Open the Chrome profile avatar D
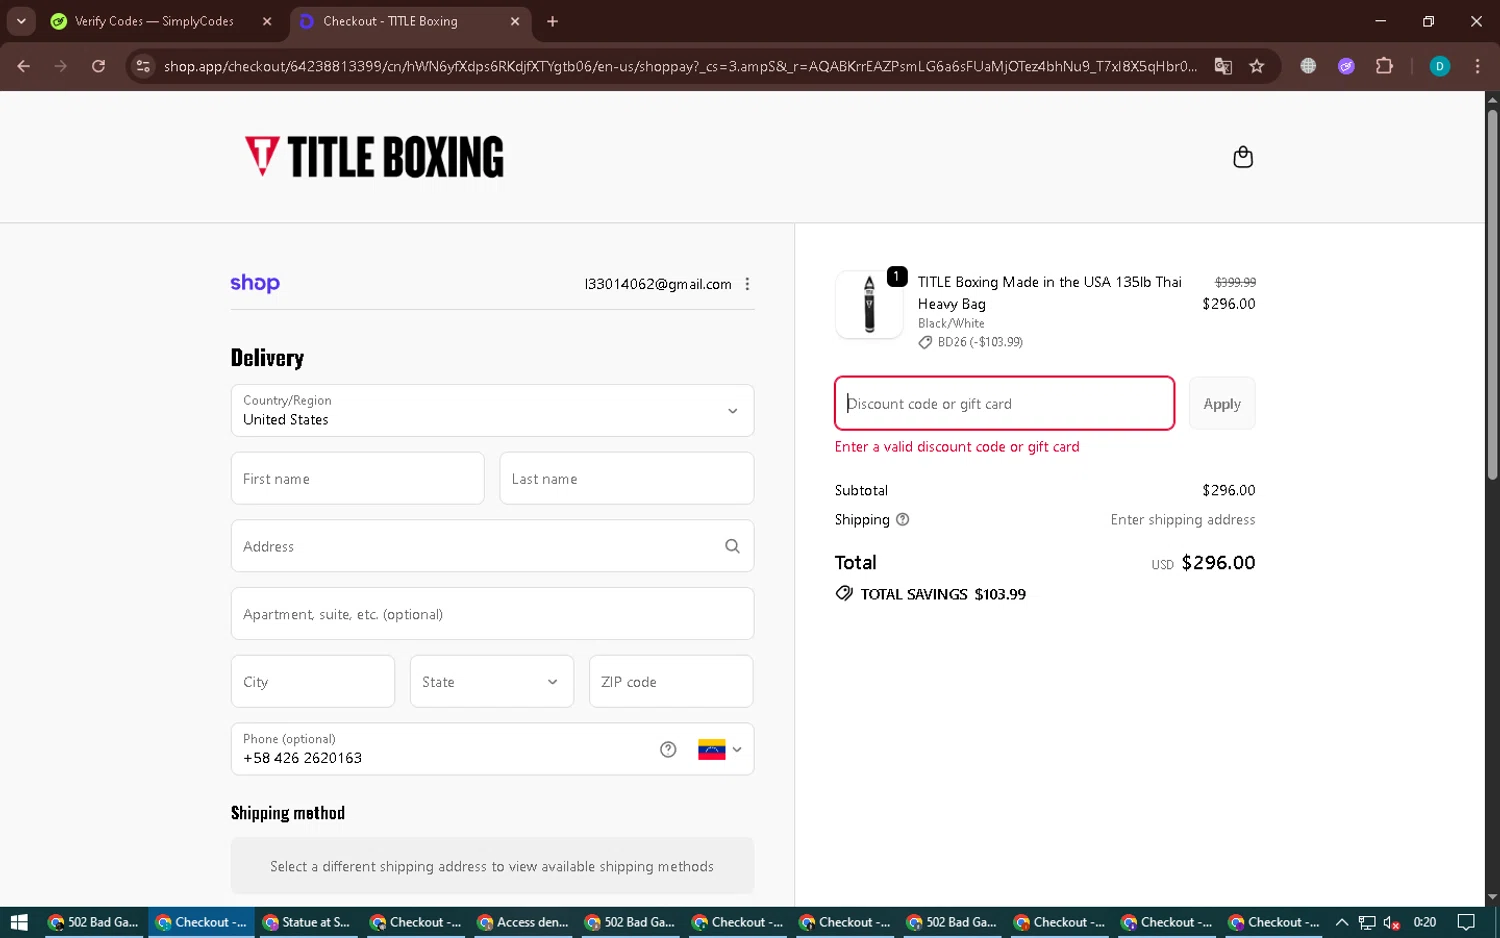 tap(1440, 66)
